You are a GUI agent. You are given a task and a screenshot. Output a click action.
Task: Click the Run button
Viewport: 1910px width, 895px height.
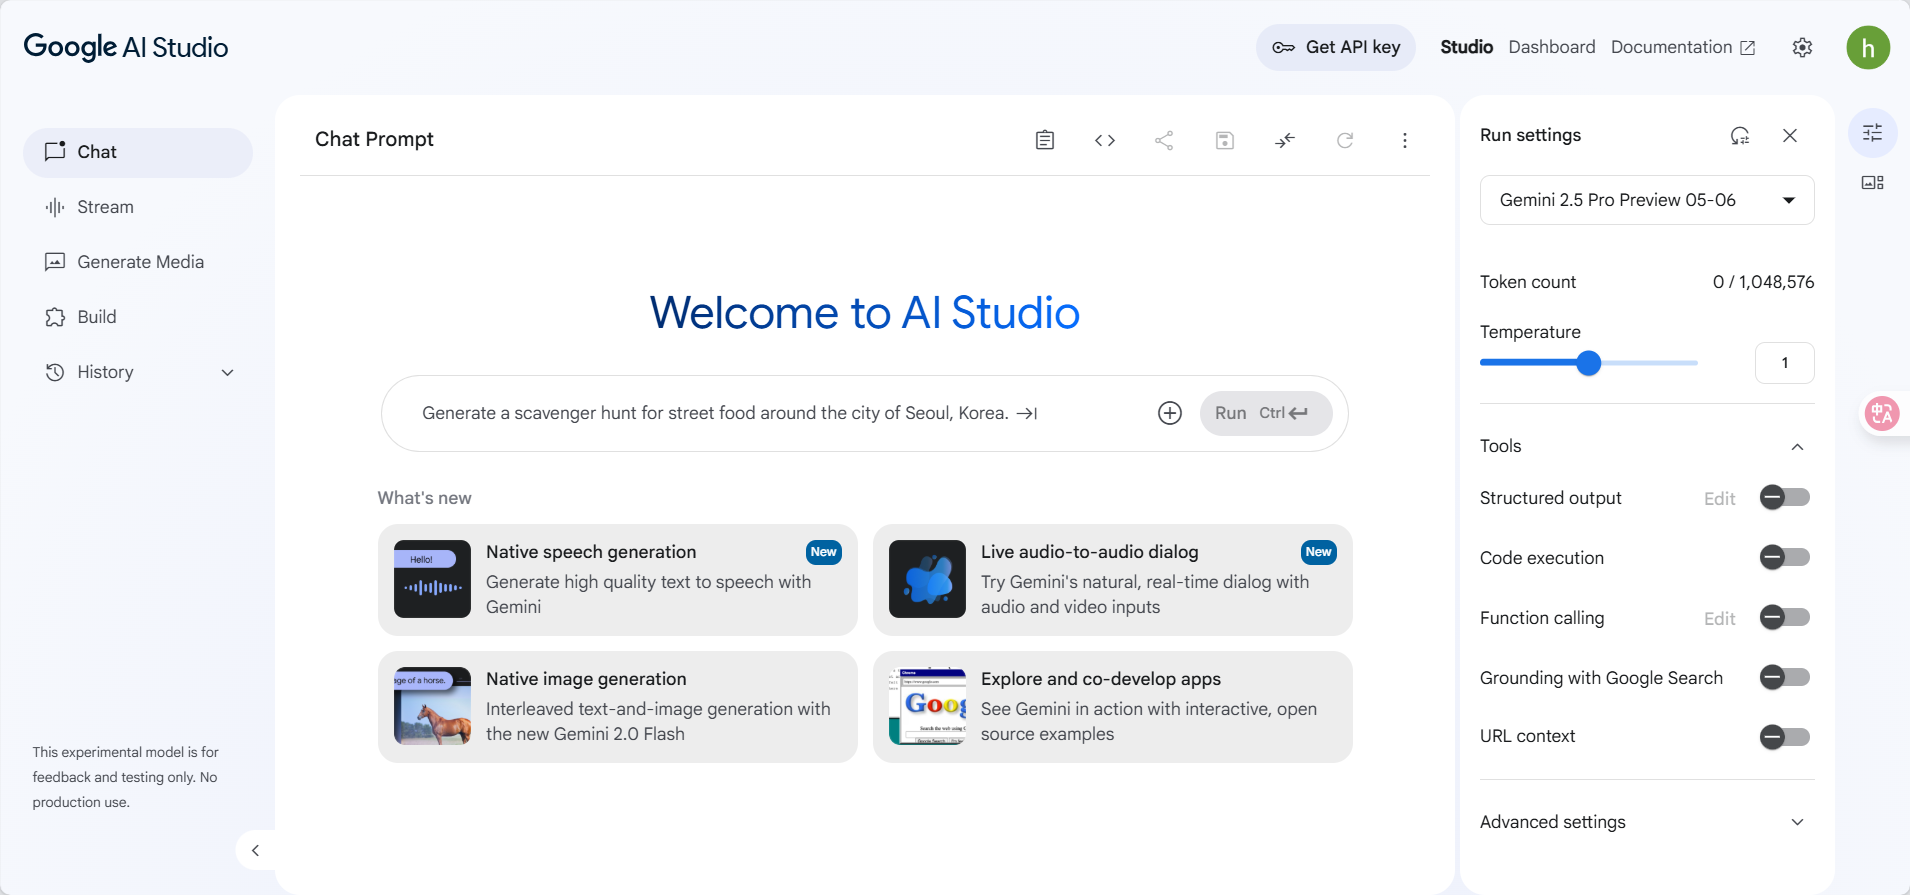(1266, 413)
